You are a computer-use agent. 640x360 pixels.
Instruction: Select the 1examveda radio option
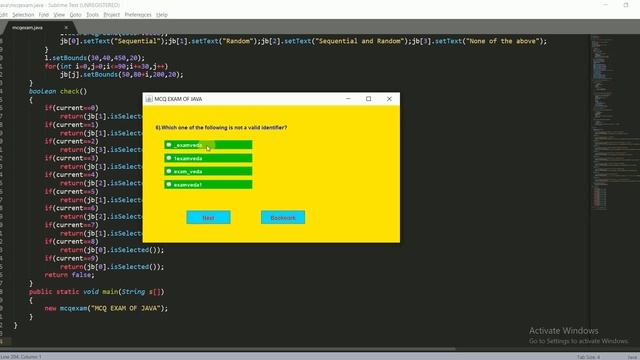[x=208, y=158]
